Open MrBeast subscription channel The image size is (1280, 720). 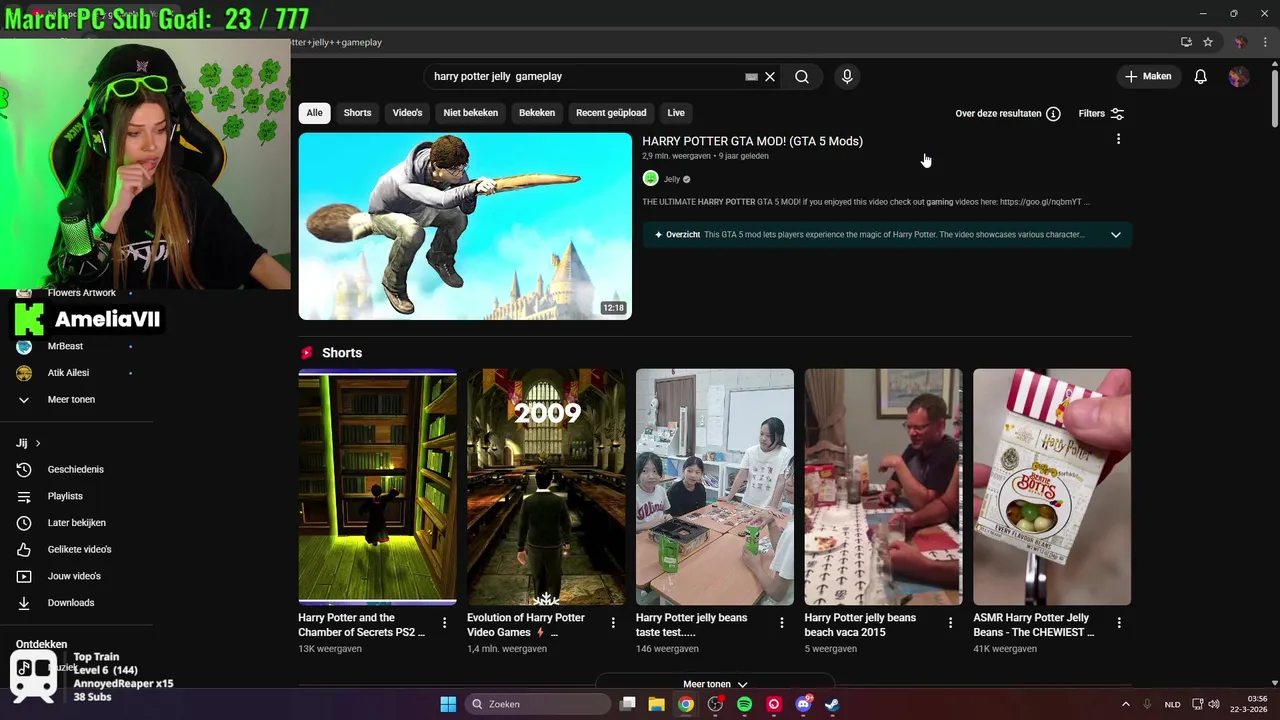point(66,346)
